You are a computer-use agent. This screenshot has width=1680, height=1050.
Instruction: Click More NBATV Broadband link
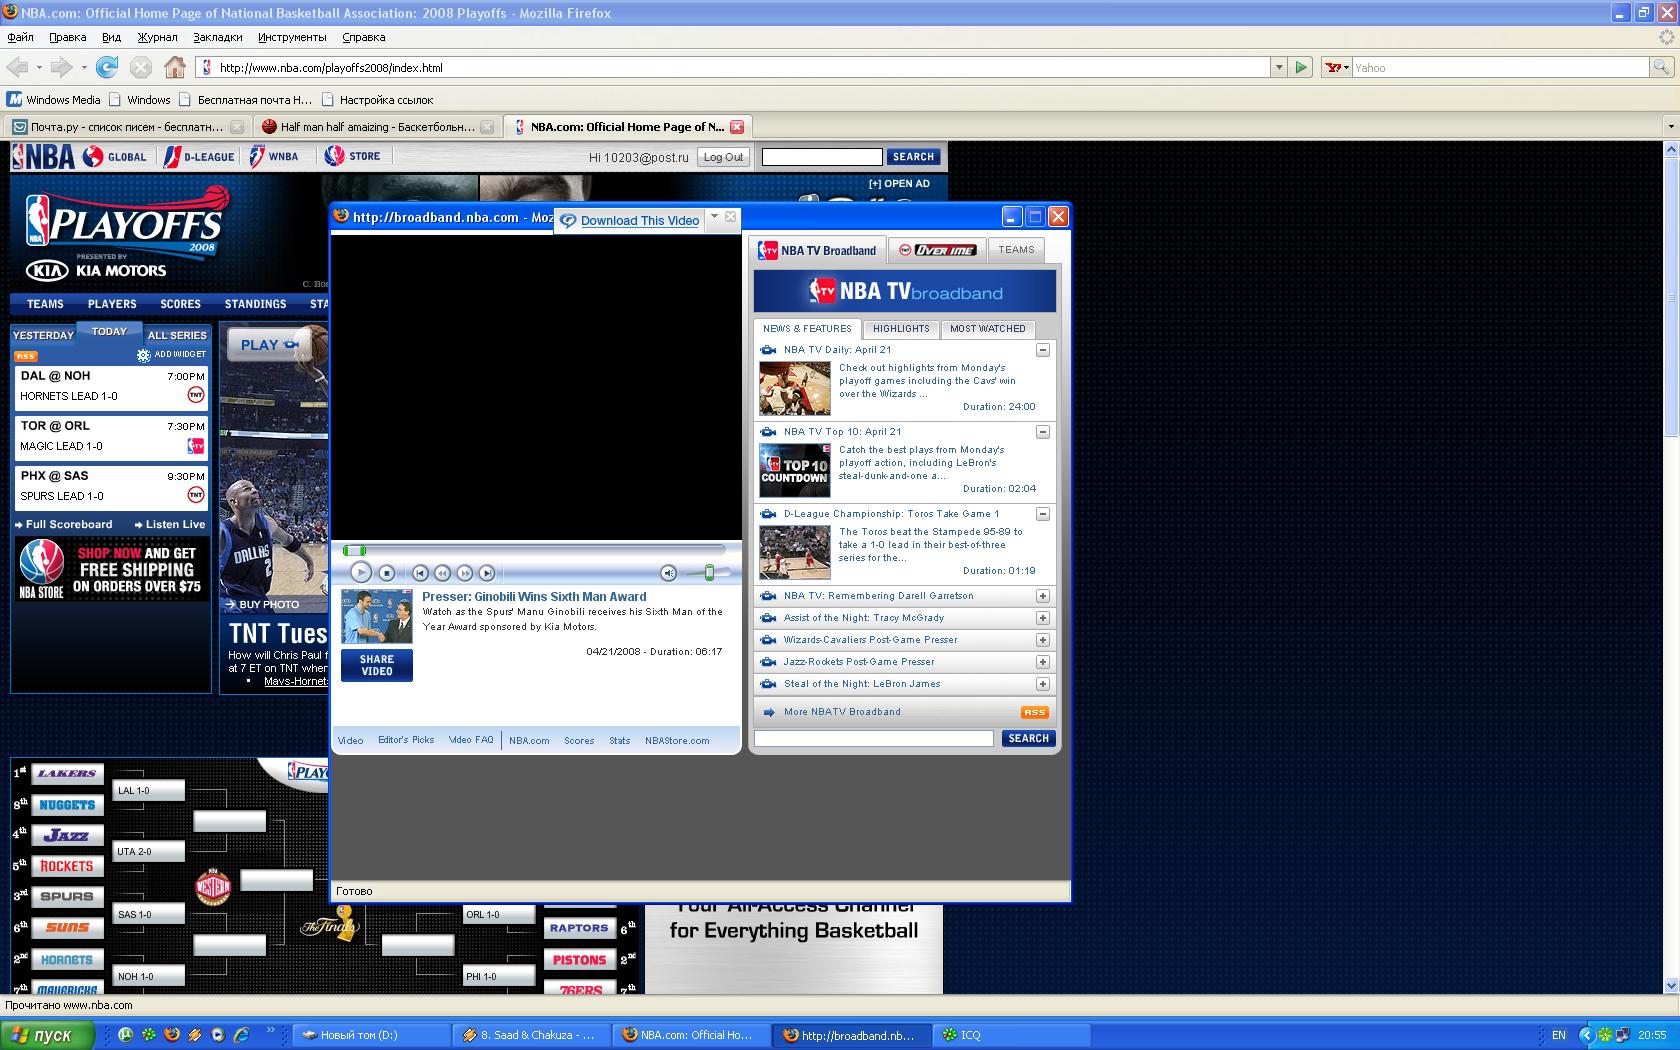click(x=842, y=712)
